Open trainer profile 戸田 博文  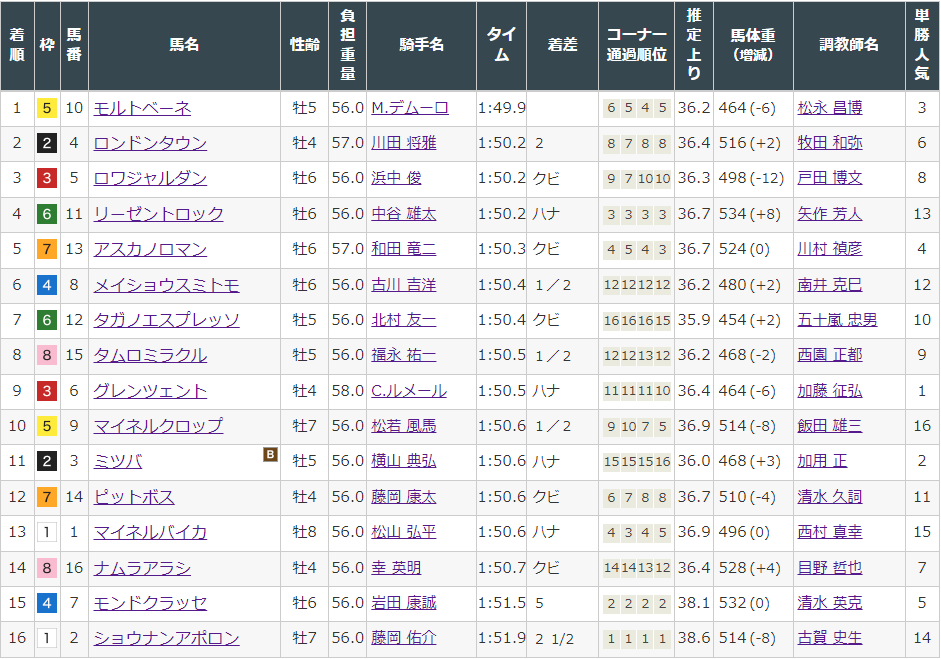pyautogui.click(x=830, y=178)
